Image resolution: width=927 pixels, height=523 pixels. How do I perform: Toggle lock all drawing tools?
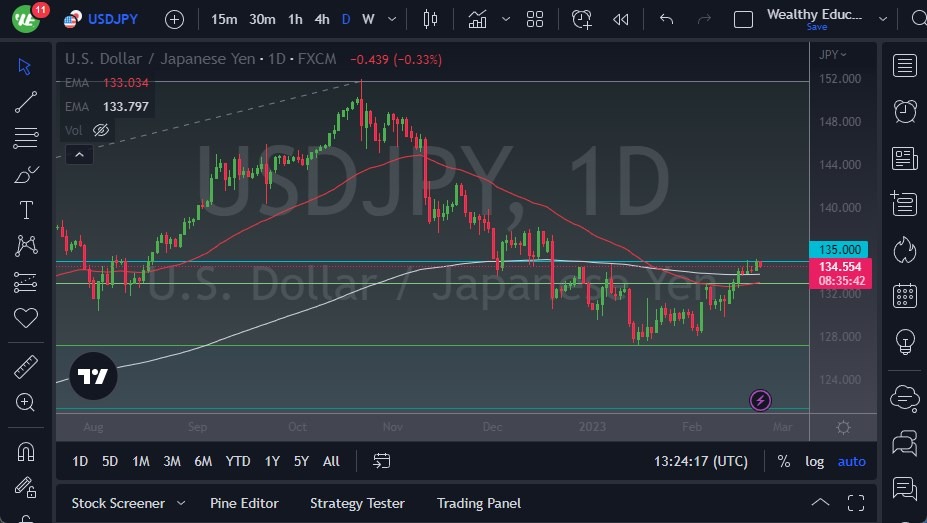point(25,488)
